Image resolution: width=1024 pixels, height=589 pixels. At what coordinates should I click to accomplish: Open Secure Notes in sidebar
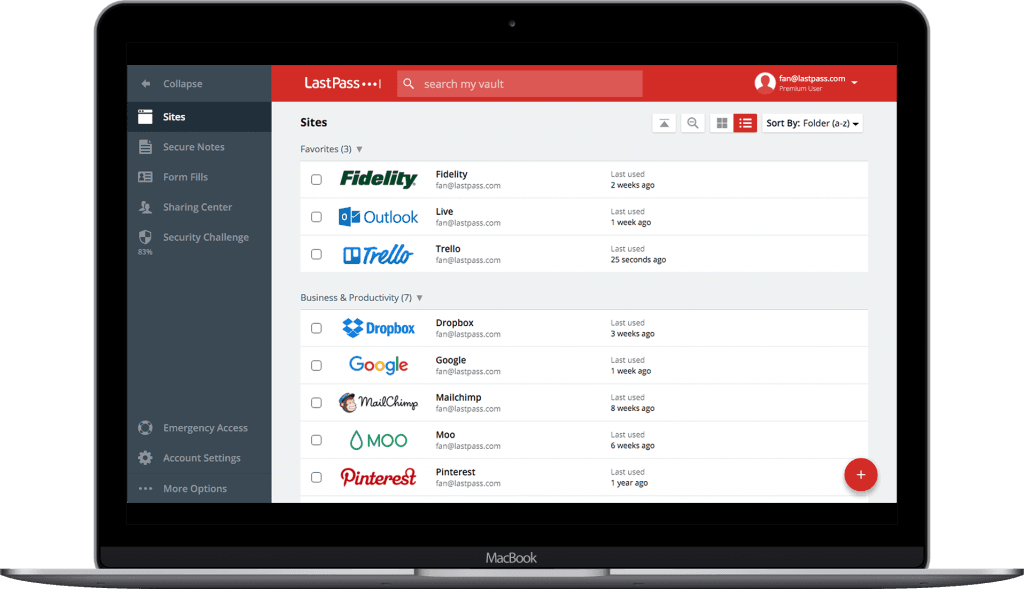tap(193, 147)
